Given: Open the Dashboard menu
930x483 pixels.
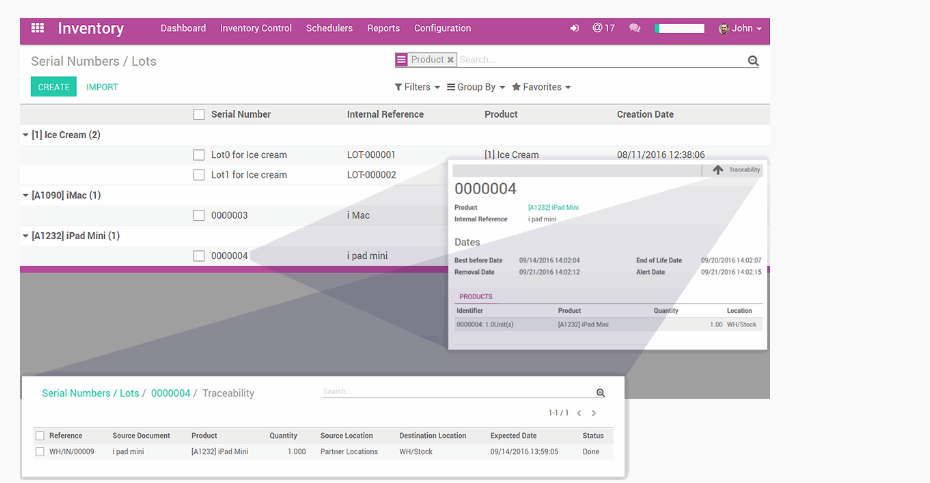Looking at the screenshot, I should pyautogui.click(x=183, y=28).
